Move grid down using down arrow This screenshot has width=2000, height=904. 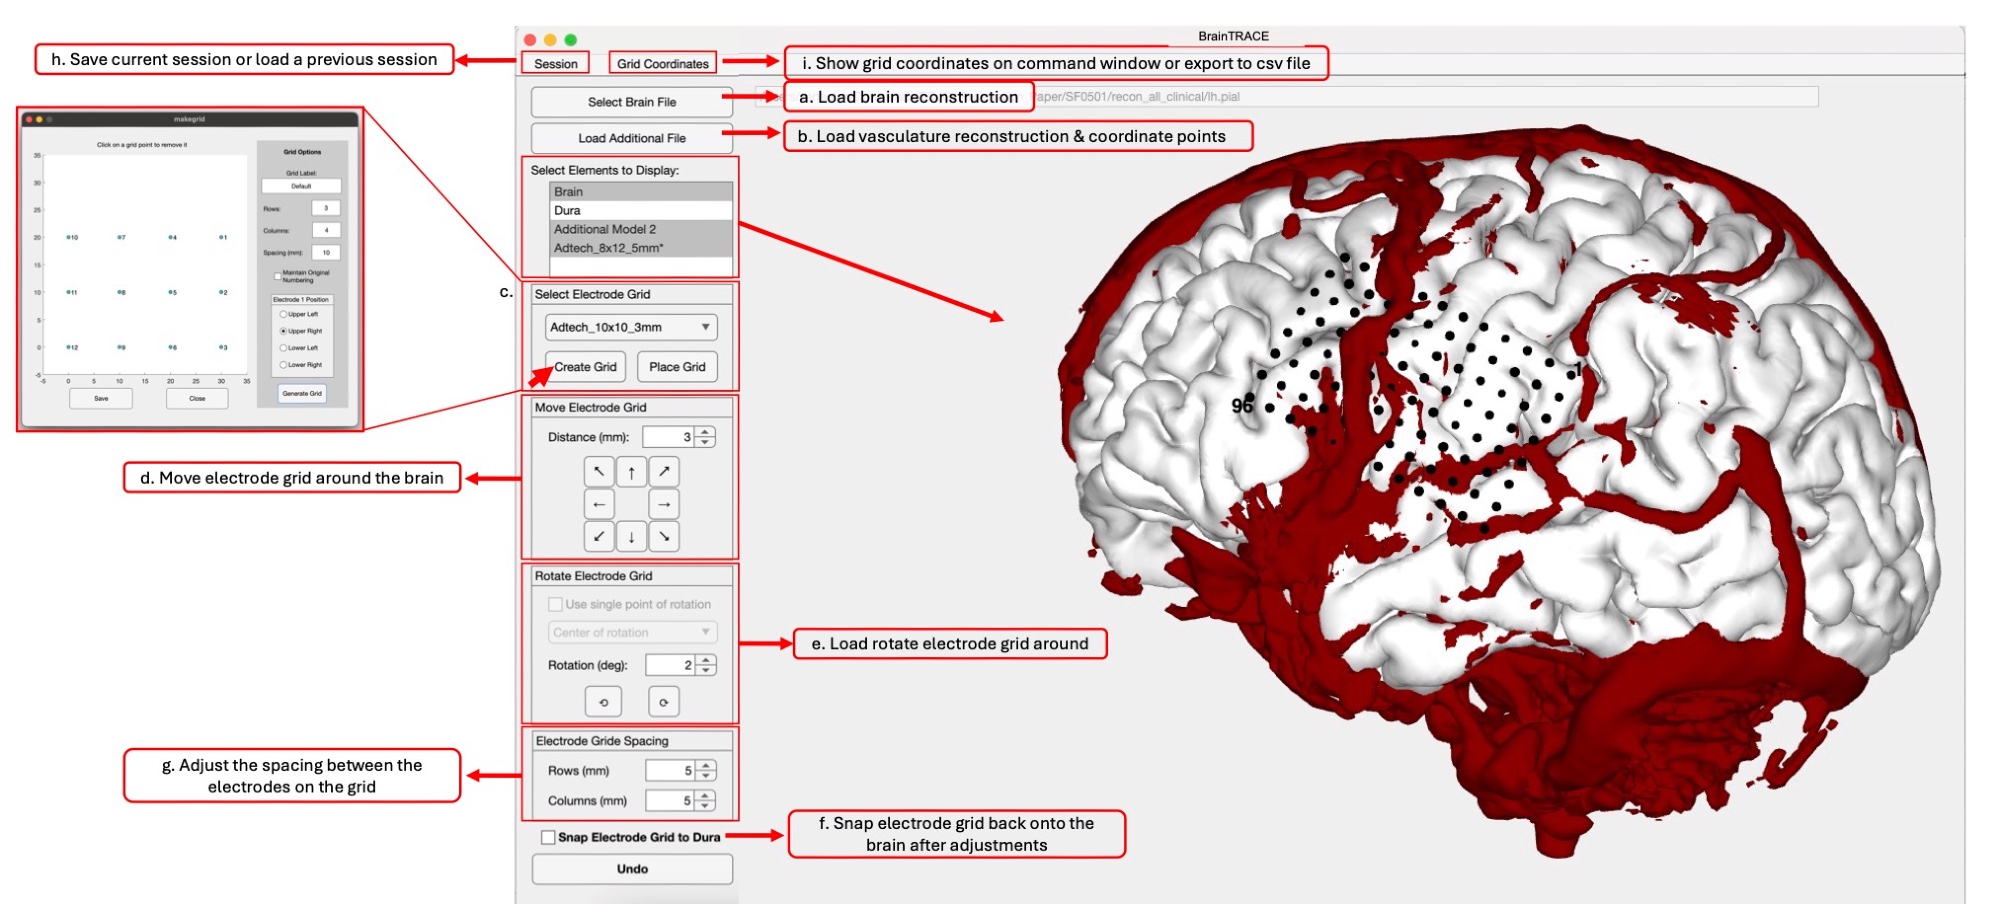[631, 537]
